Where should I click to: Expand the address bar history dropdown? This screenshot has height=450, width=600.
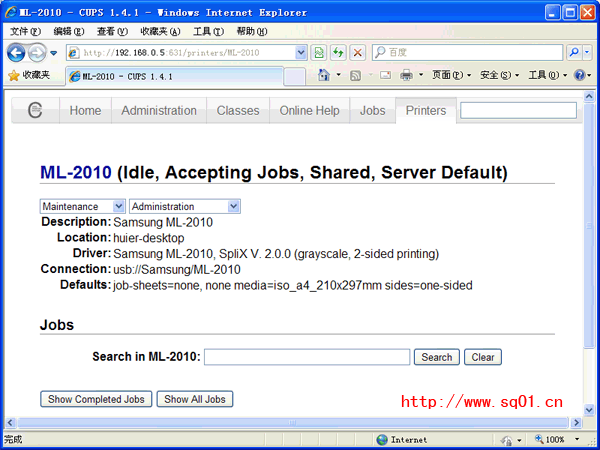301,53
